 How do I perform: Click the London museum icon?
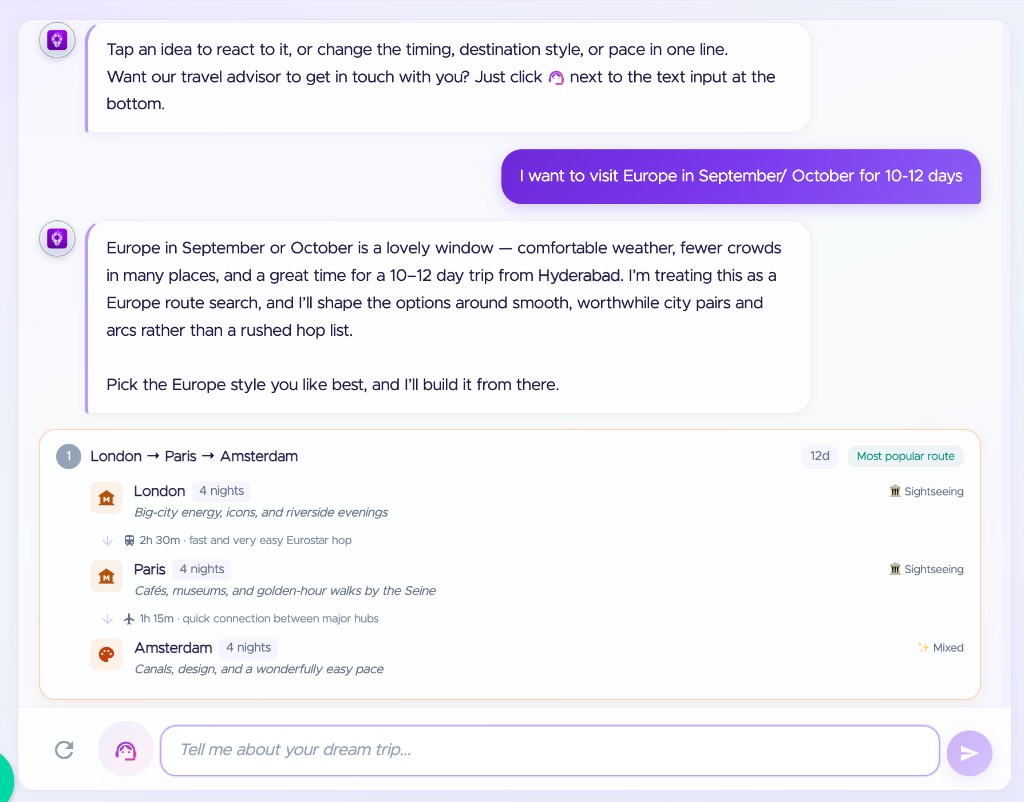click(x=106, y=498)
